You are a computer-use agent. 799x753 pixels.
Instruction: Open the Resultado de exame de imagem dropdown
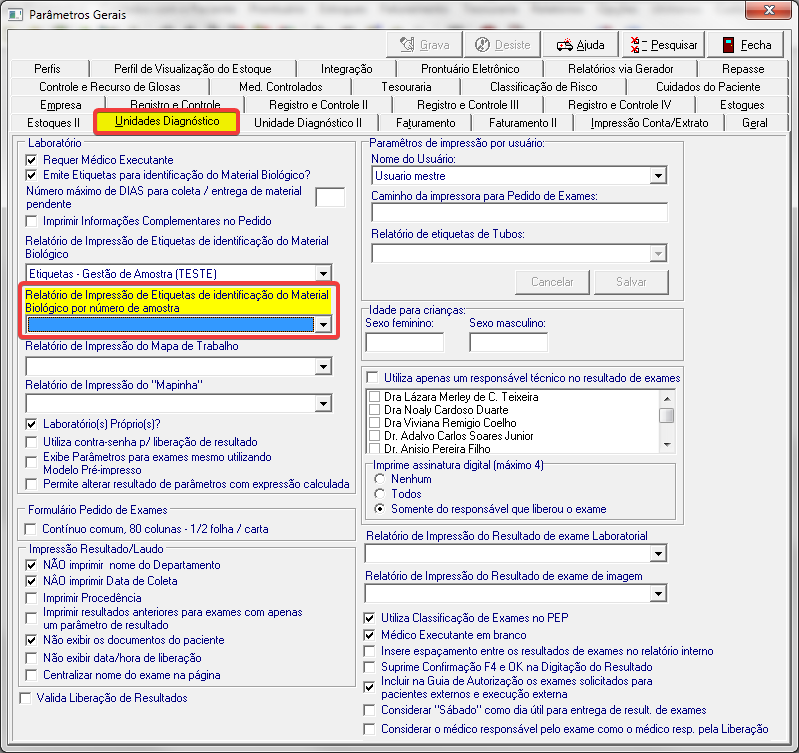point(658,594)
